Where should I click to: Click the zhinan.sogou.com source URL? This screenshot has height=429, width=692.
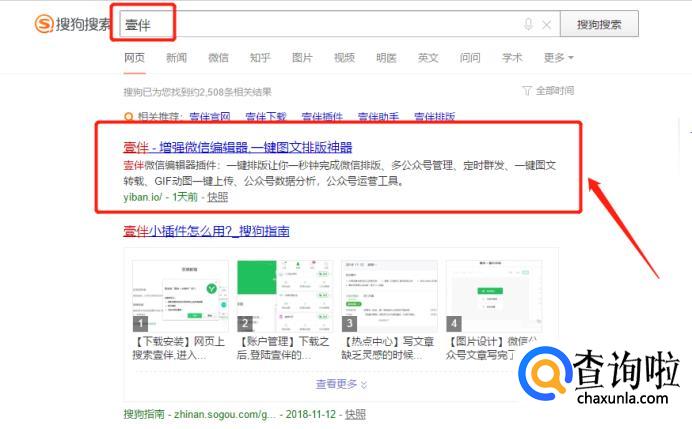tap(225, 414)
